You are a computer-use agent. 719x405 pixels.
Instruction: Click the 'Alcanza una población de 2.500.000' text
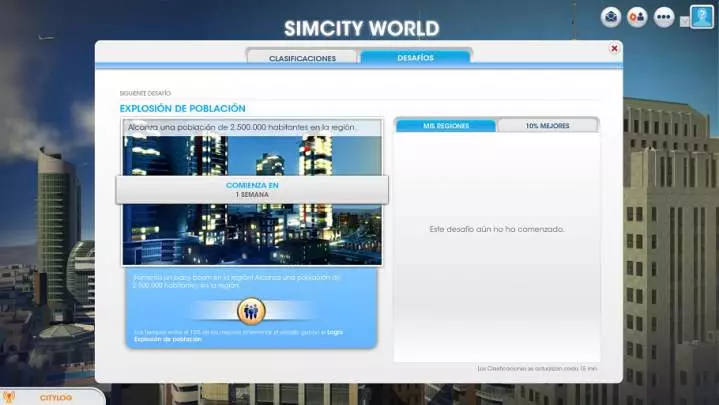[241, 127]
